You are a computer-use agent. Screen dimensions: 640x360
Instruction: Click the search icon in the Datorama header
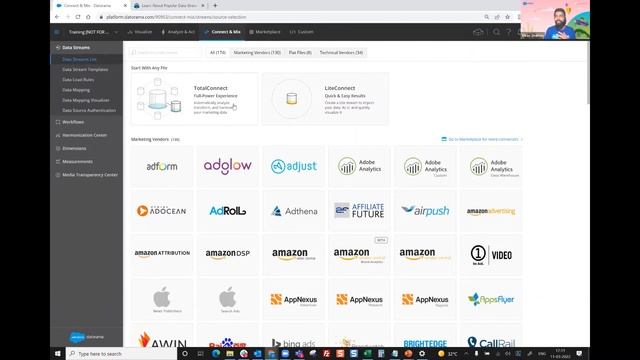coord(496,32)
